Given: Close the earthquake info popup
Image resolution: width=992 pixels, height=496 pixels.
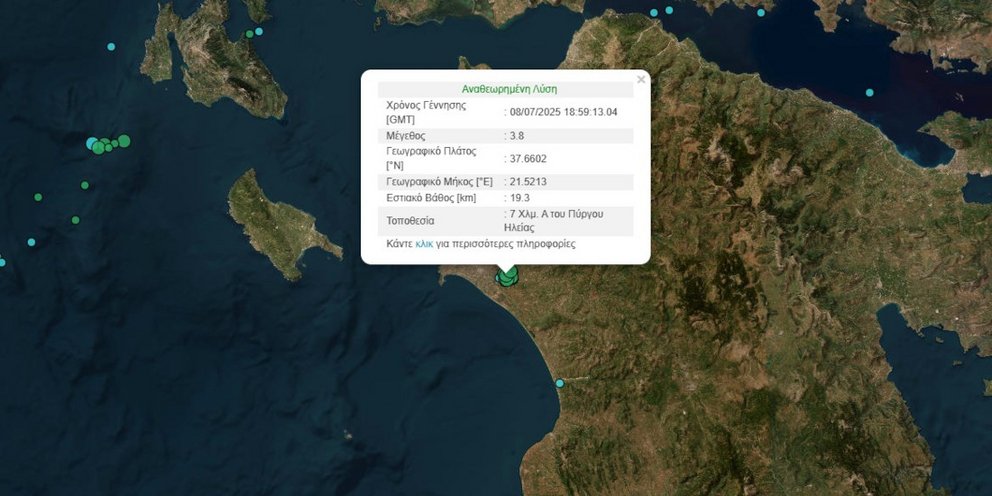Looking at the screenshot, I should coord(641,80).
